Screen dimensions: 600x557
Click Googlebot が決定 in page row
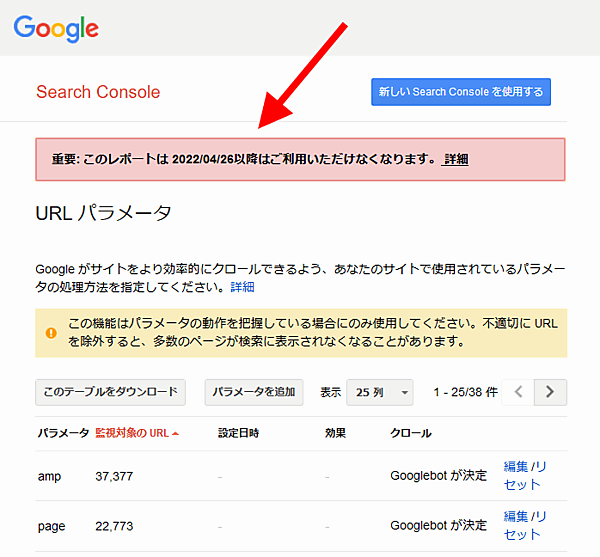point(438,526)
